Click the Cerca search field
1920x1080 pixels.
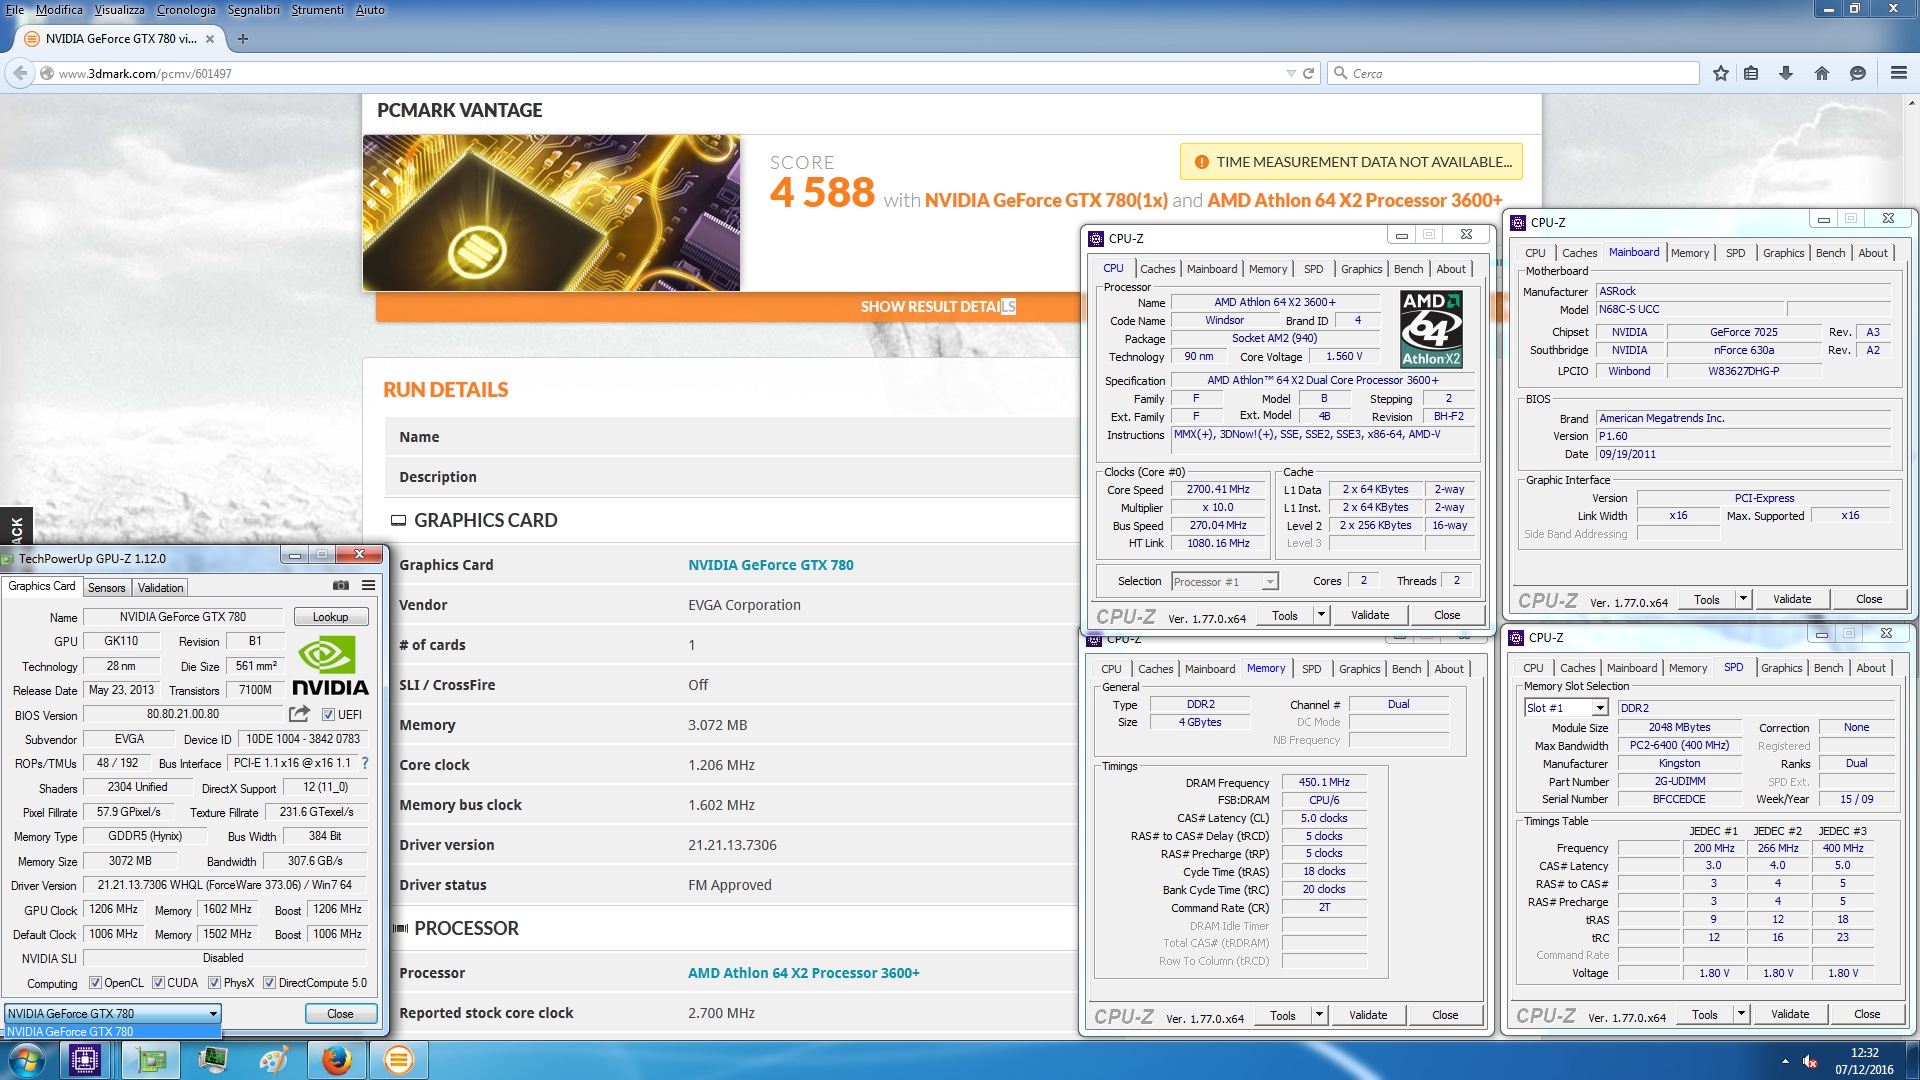click(1514, 74)
